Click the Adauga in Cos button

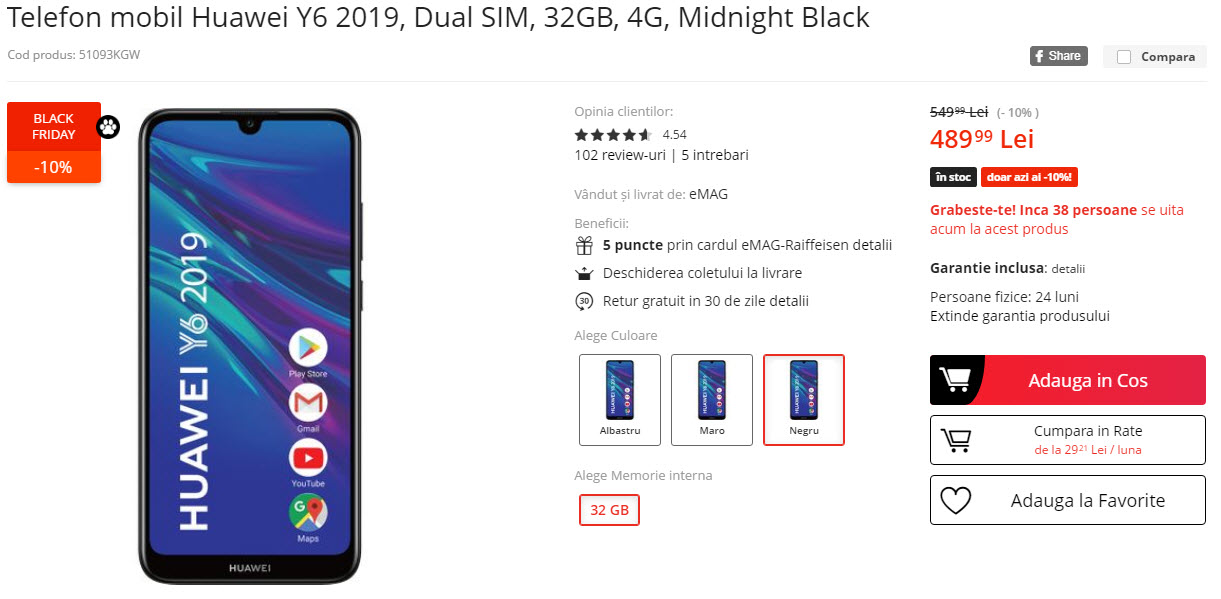[1068, 380]
